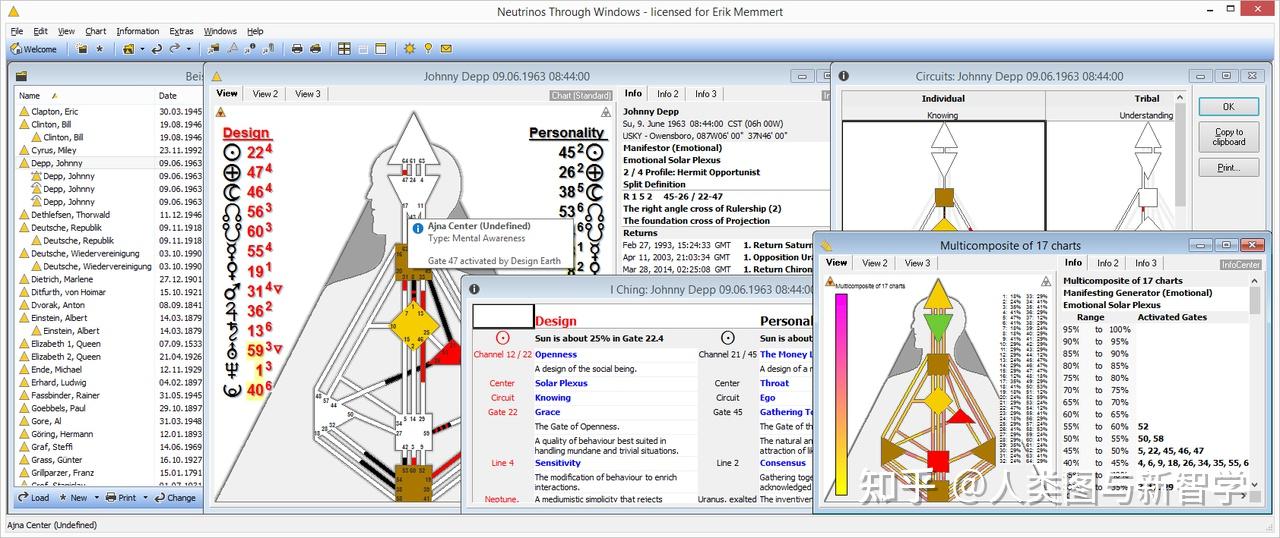
Task: Click the star new-chart toolbar icon
Action: point(99,48)
